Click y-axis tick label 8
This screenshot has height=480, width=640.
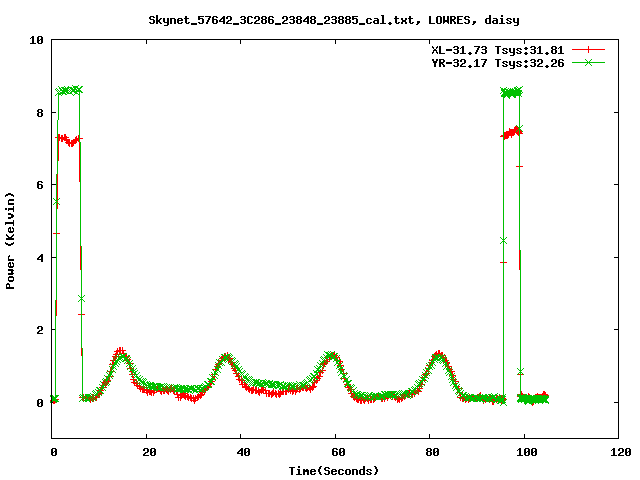point(40,113)
